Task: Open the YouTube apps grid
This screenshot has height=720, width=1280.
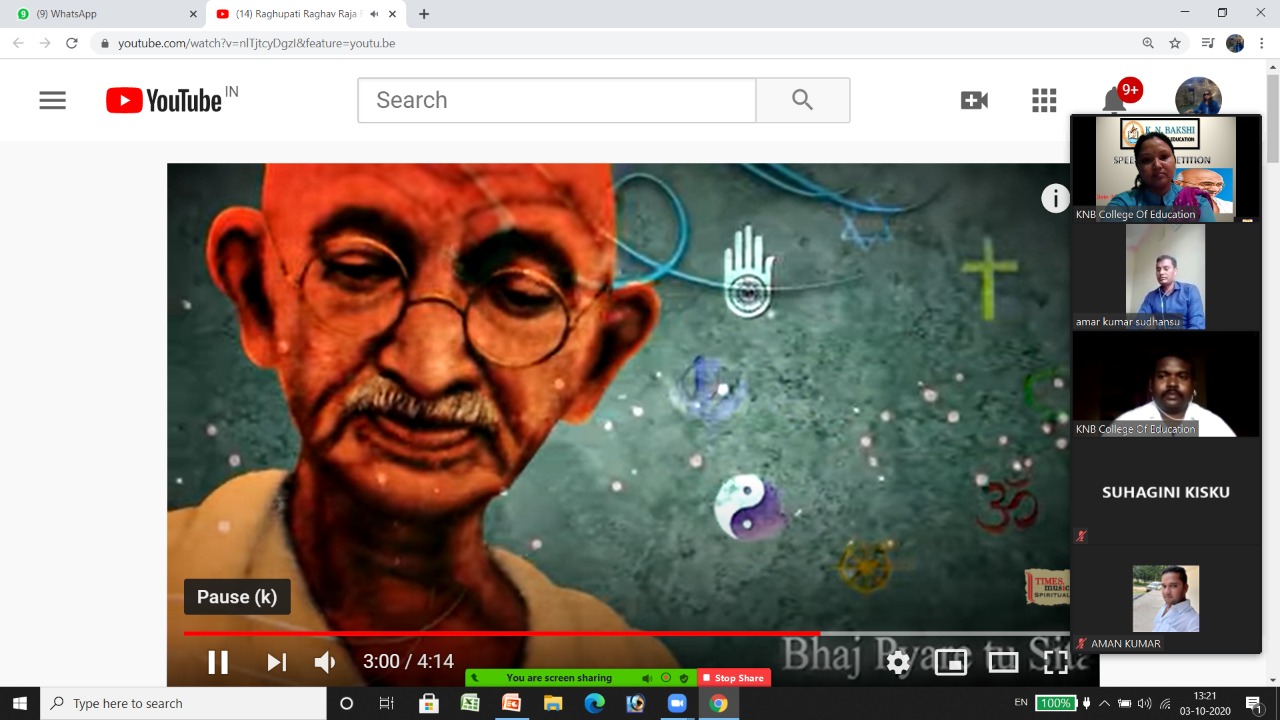Action: (1044, 100)
